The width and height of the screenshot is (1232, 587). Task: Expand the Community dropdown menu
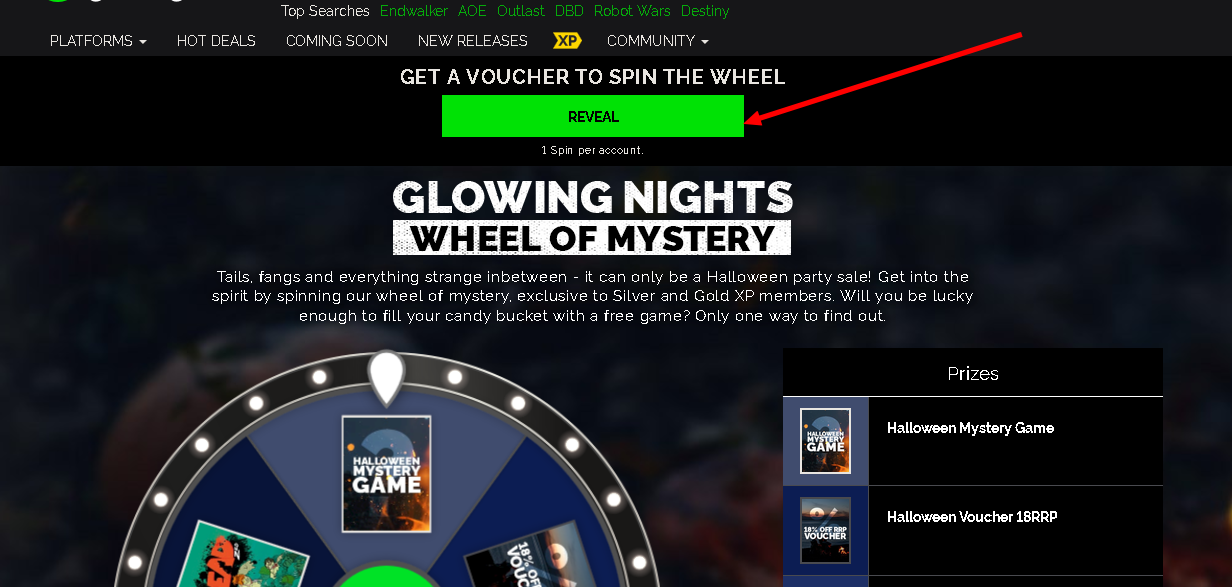coord(658,41)
